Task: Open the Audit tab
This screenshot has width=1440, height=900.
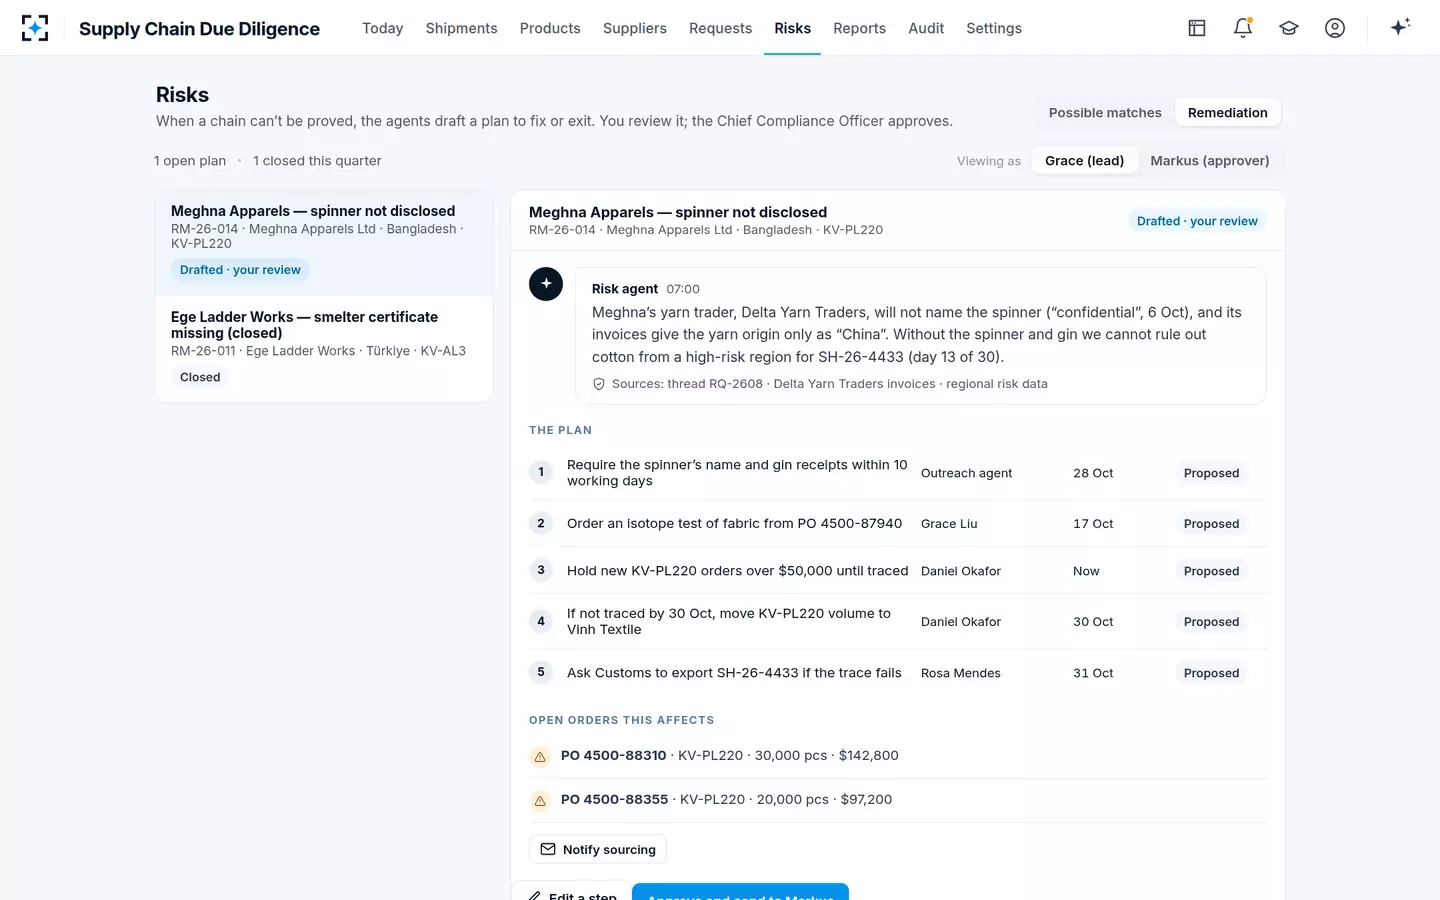Action: tap(926, 28)
